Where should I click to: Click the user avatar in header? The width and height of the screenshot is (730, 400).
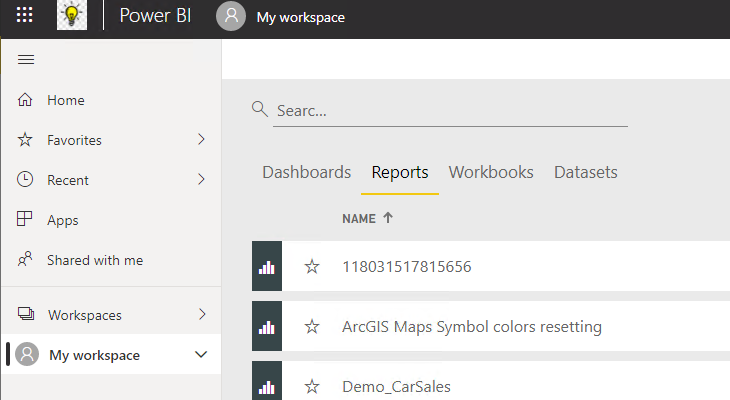[x=231, y=16]
